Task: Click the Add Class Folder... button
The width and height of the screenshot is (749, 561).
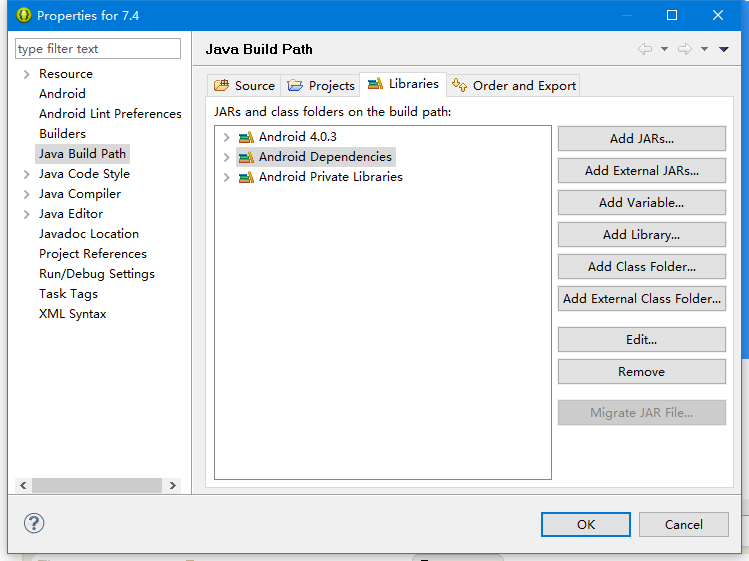Action: tap(642, 267)
